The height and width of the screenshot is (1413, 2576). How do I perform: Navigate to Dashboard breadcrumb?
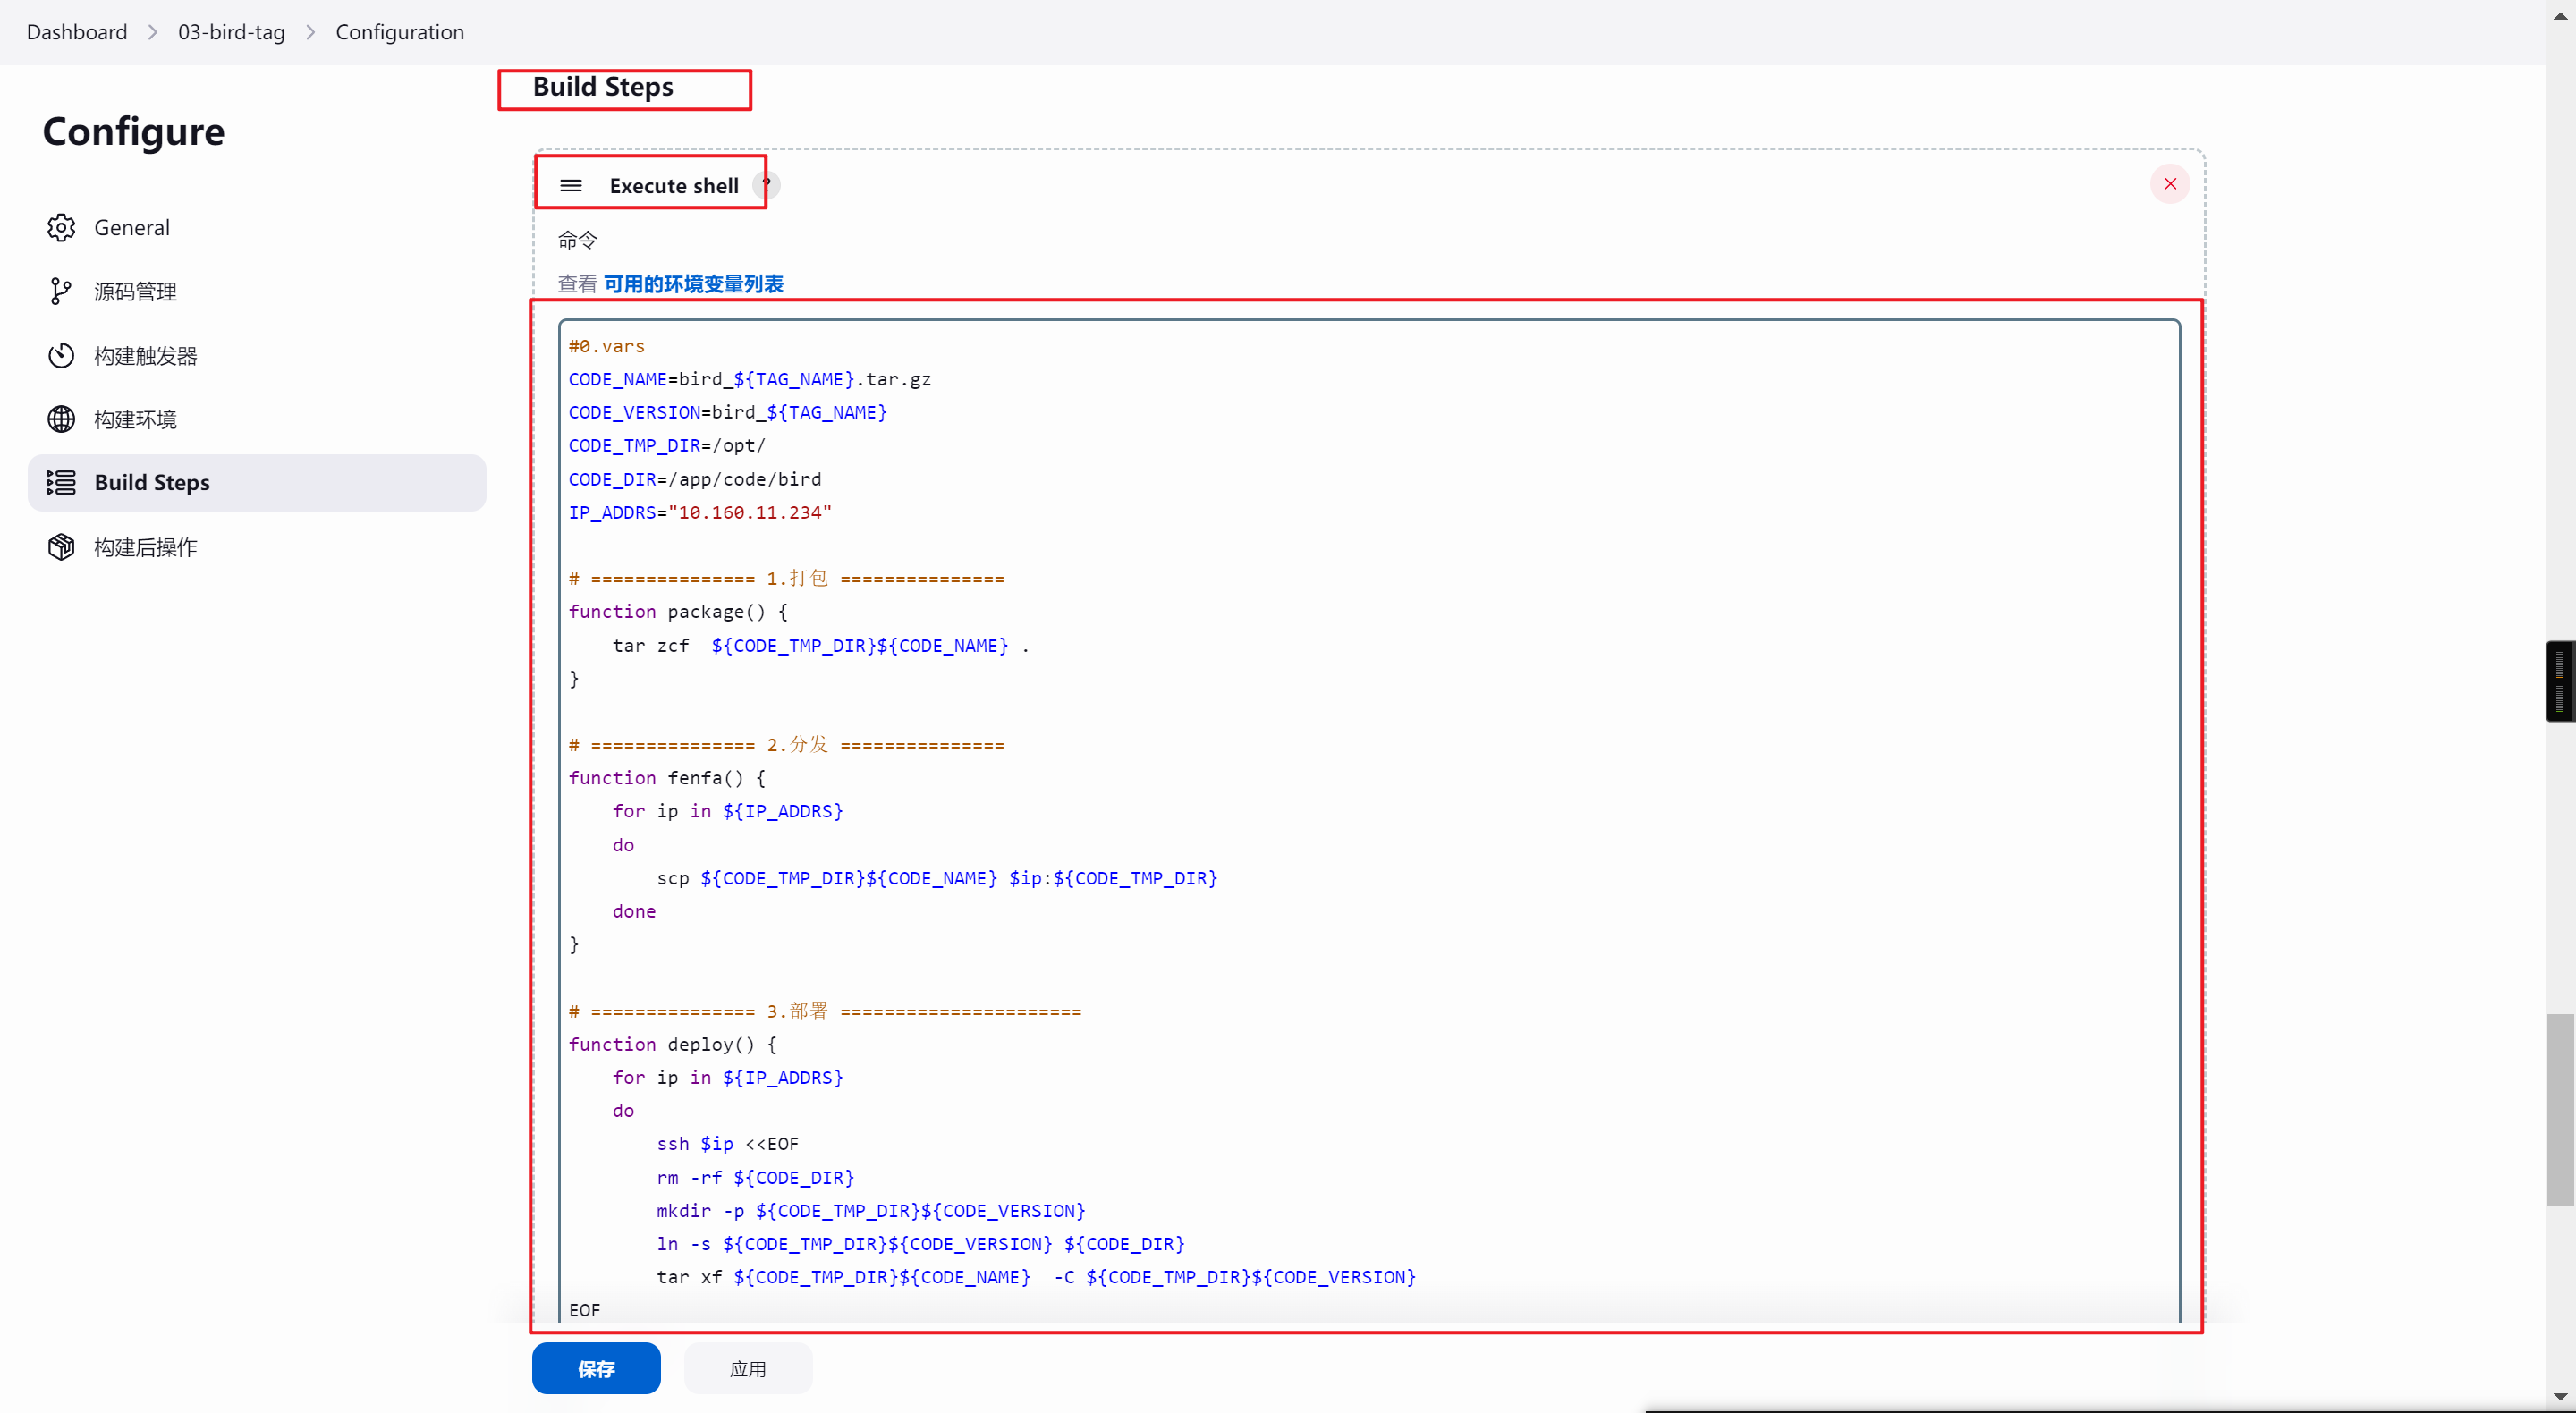[x=77, y=32]
